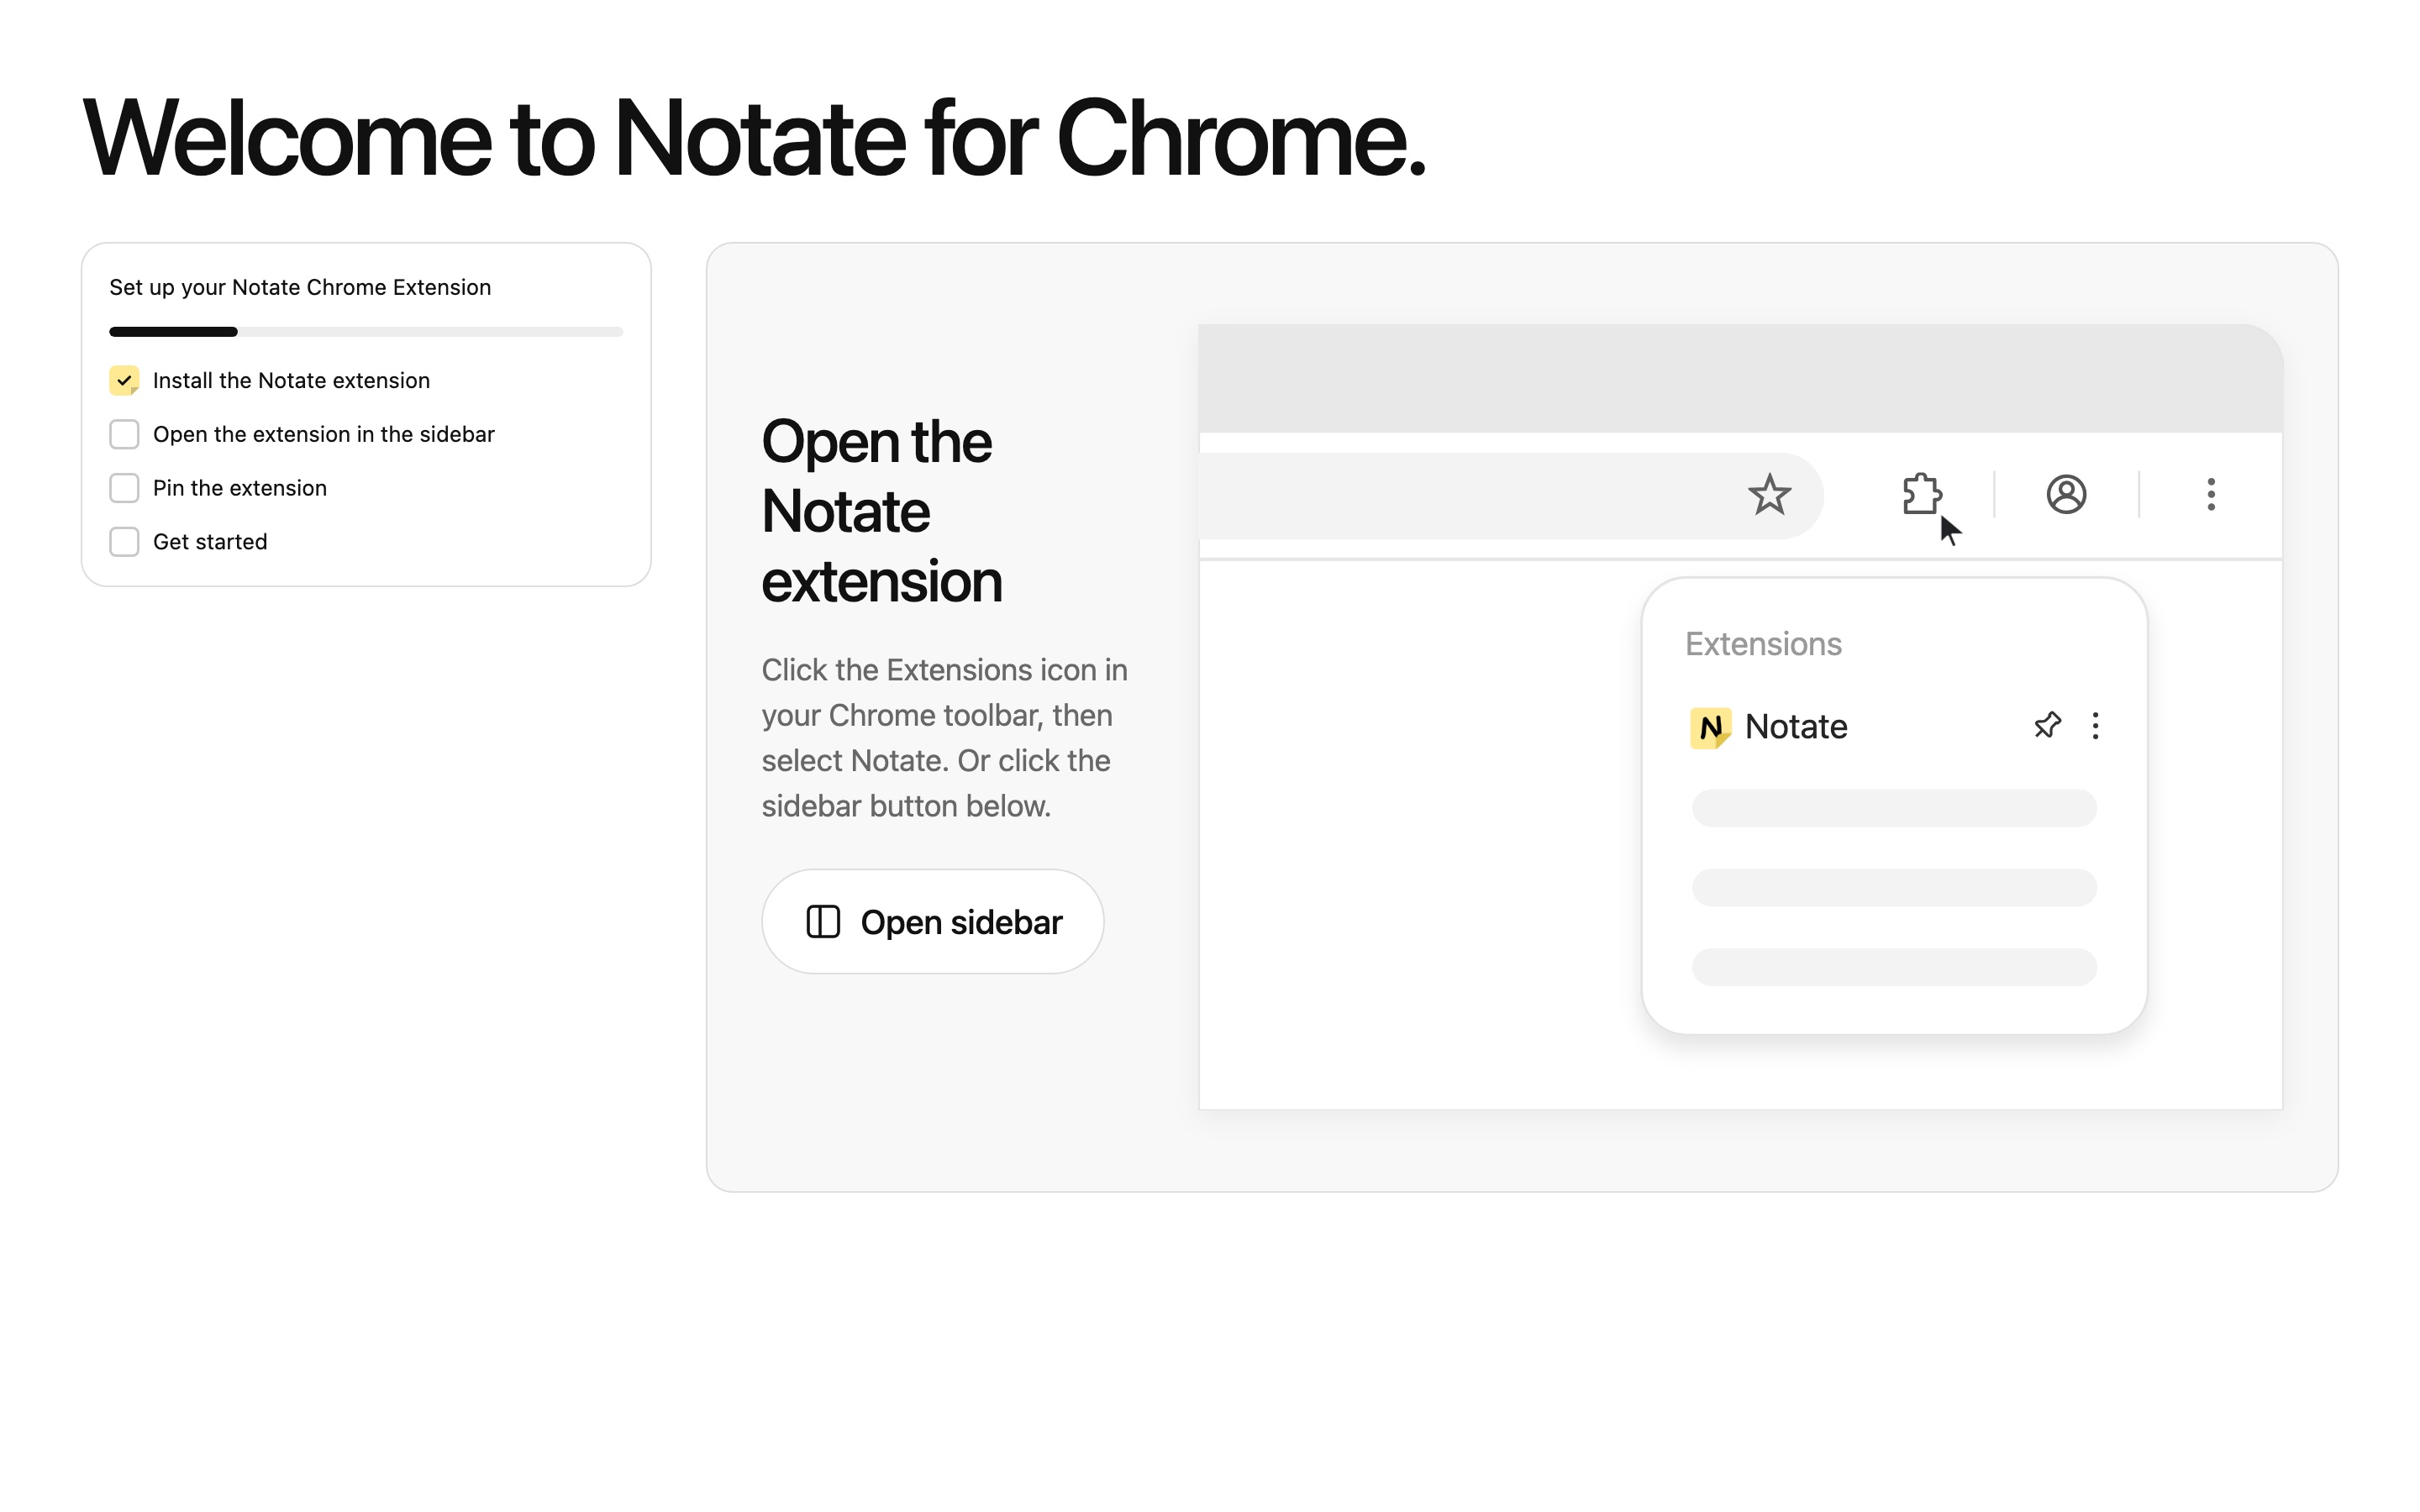Uncheck Install the Notate extension
The width and height of the screenshot is (2420, 1512).
tap(124, 380)
